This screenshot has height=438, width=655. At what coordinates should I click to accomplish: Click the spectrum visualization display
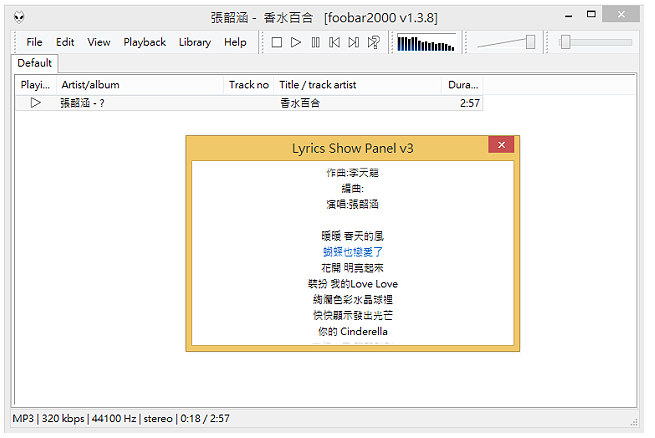point(426,42)
